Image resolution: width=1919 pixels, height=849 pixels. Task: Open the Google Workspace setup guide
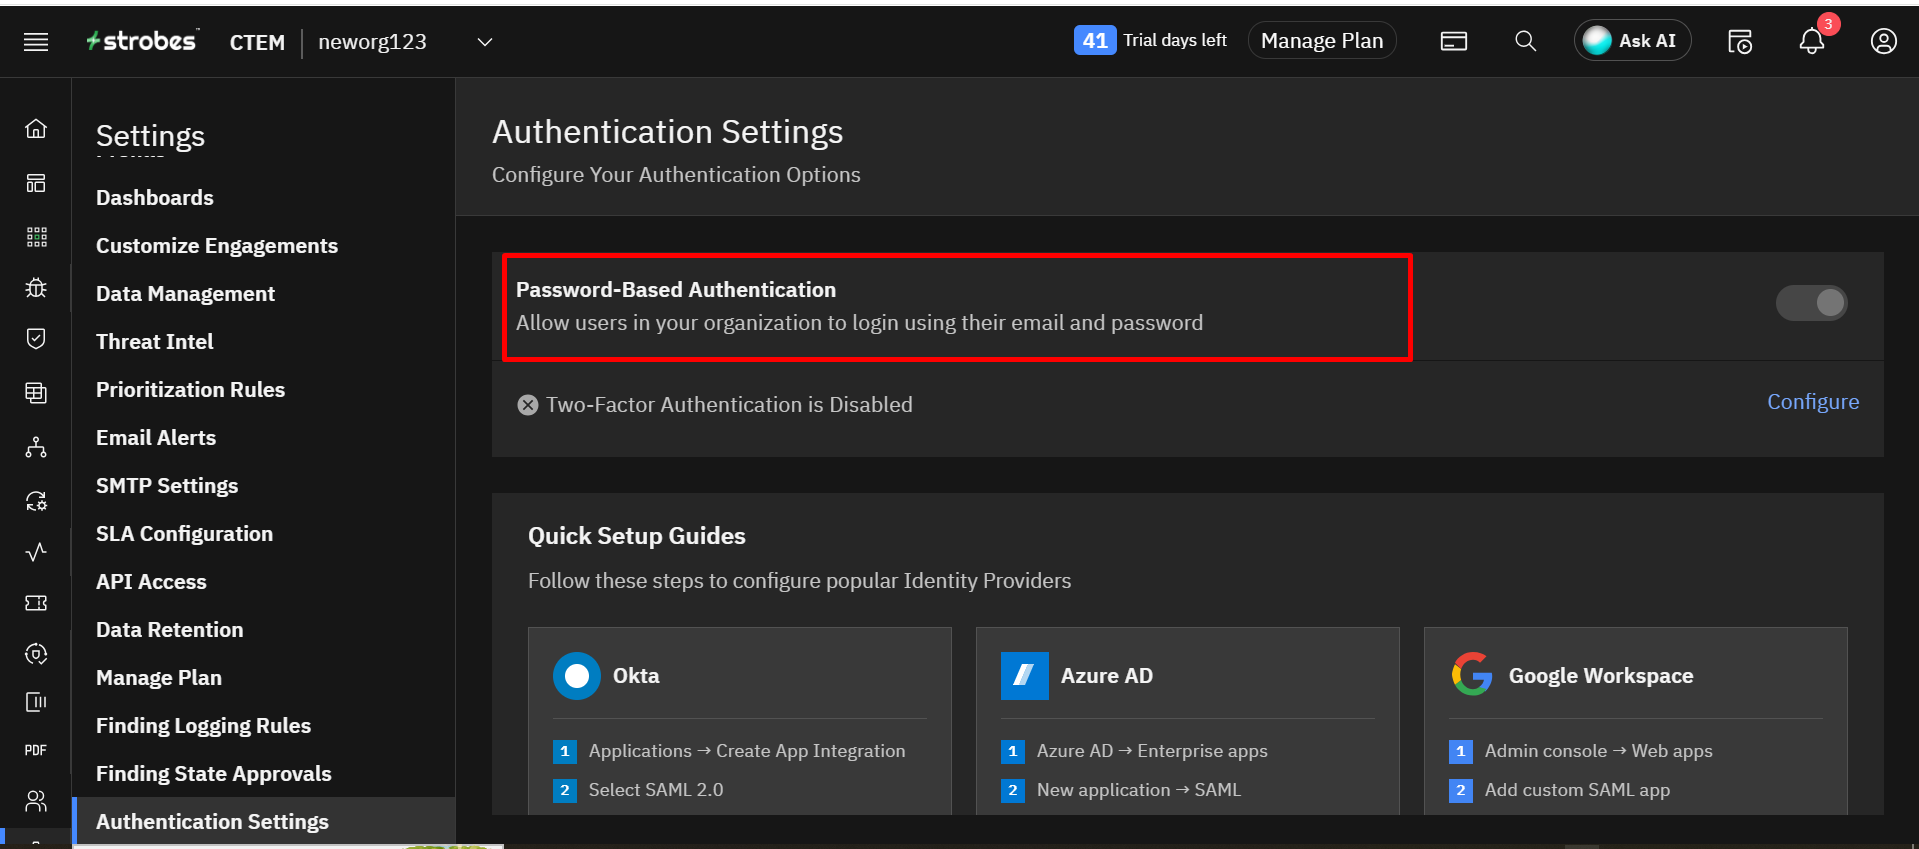[1634, 677]
